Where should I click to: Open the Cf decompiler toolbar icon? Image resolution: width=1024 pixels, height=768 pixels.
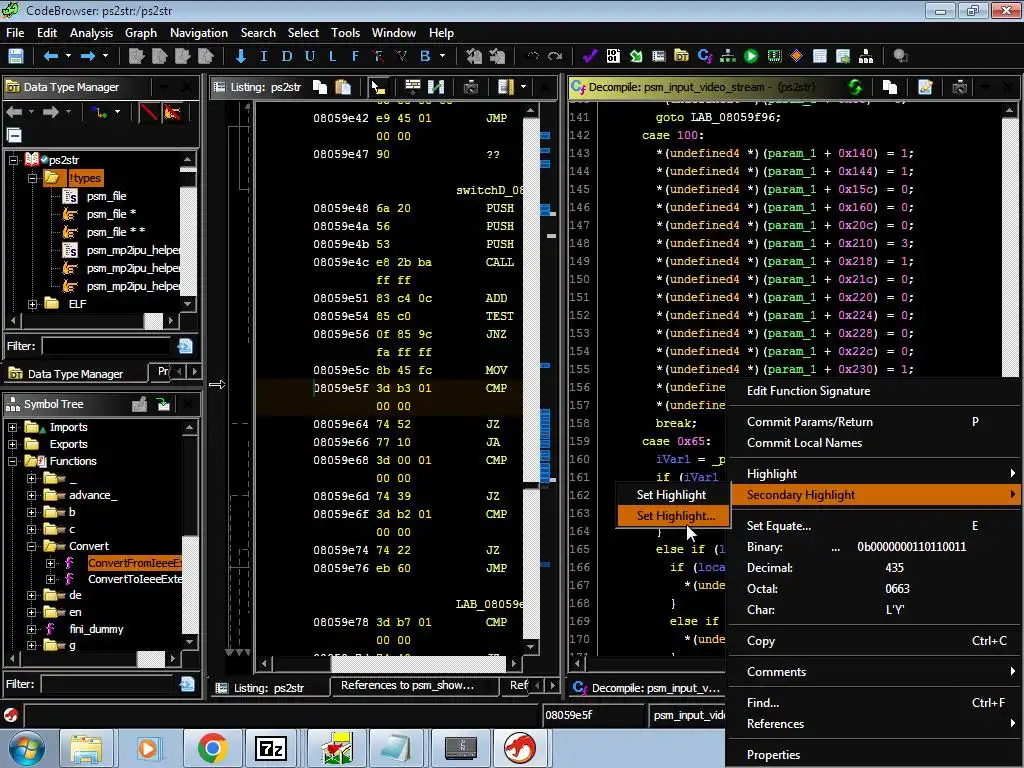pos(705,56)
